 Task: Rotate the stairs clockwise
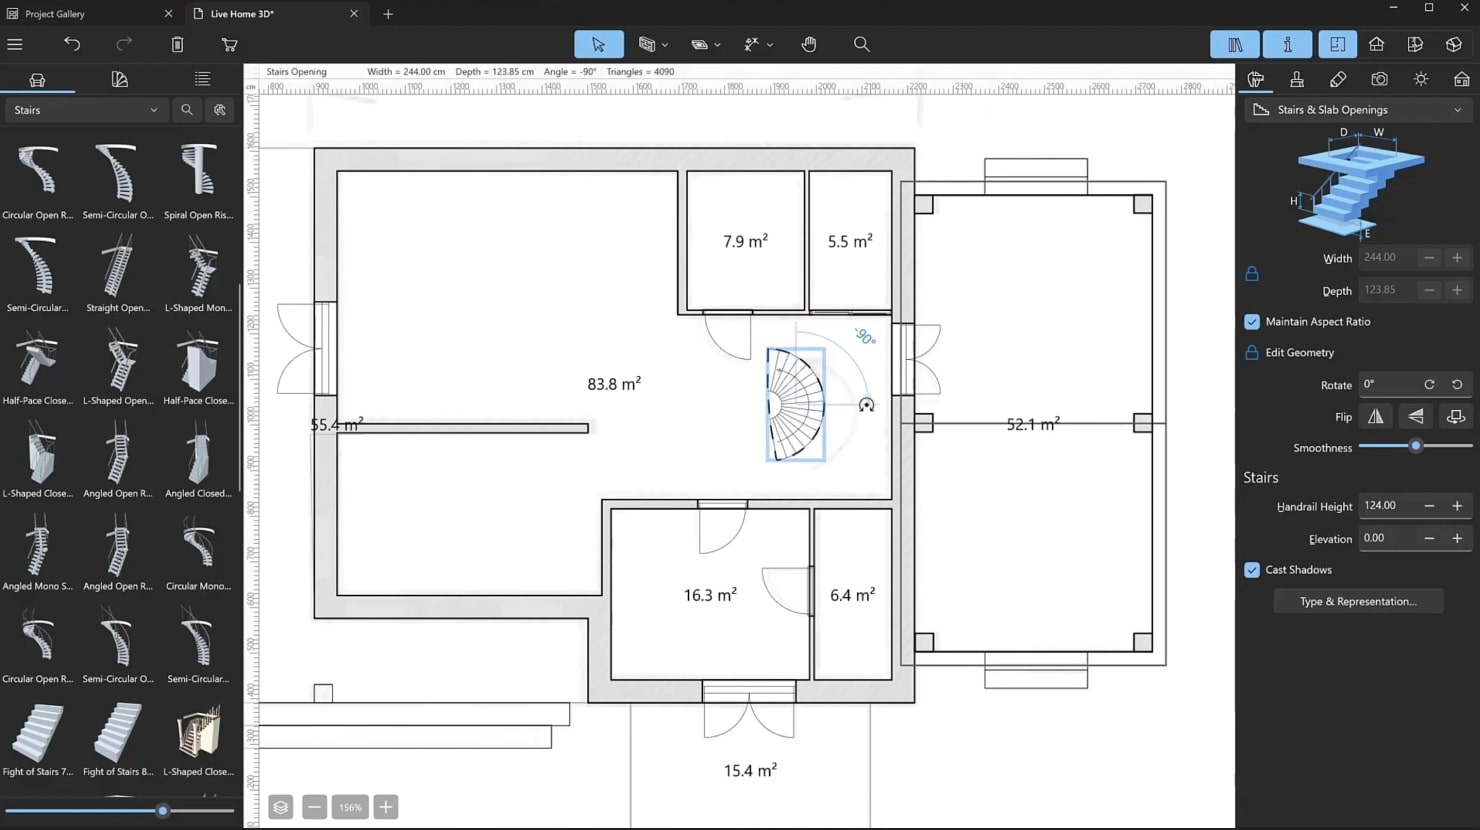coord(1429,385)
